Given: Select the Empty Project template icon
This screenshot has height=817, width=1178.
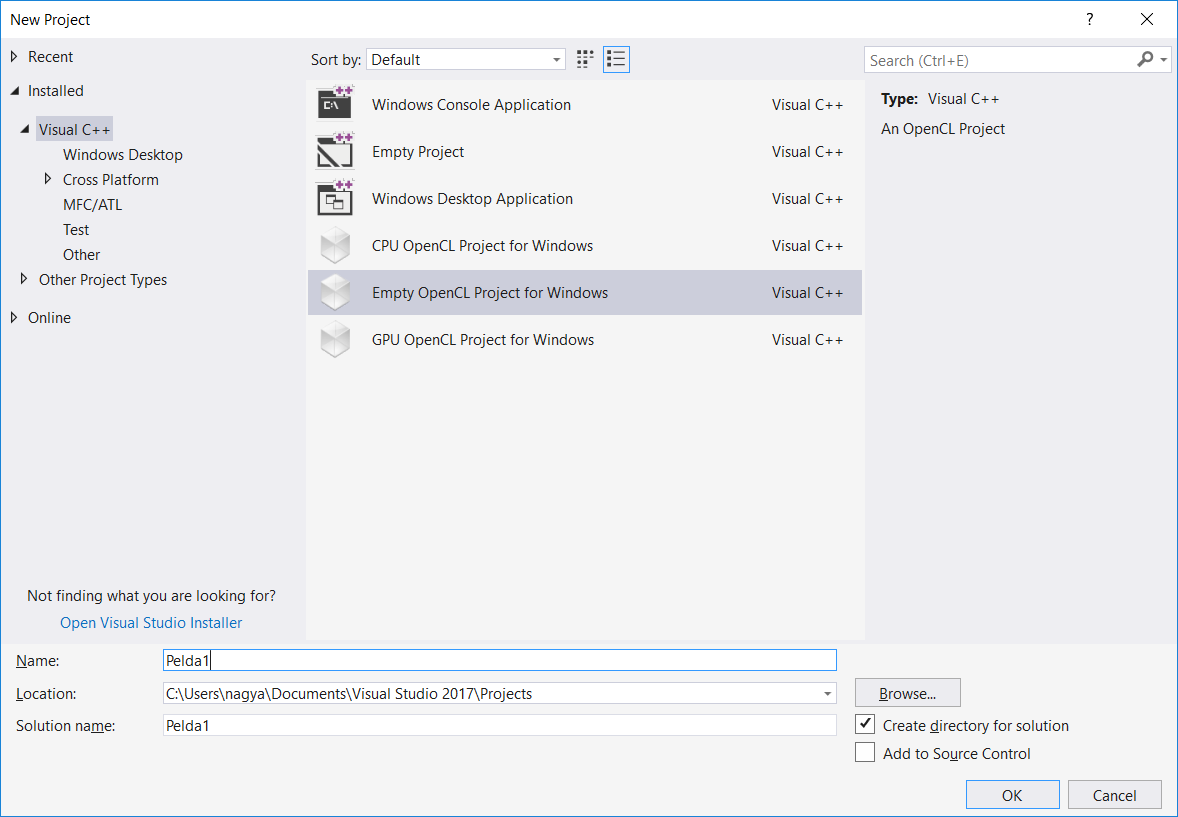Looking at the screenshot, I should pyautogui.click(x=335, y=152).
